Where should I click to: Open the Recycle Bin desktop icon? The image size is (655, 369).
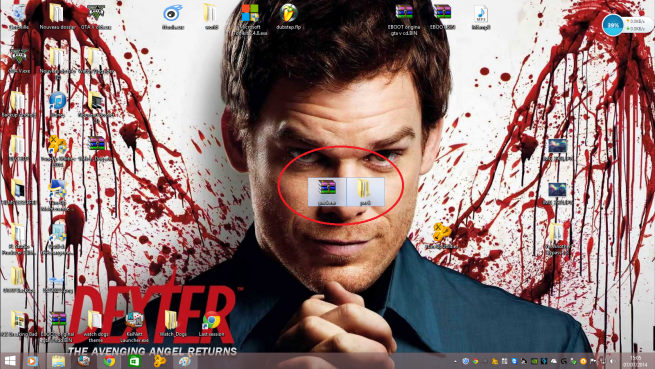(x=18, y=17)
